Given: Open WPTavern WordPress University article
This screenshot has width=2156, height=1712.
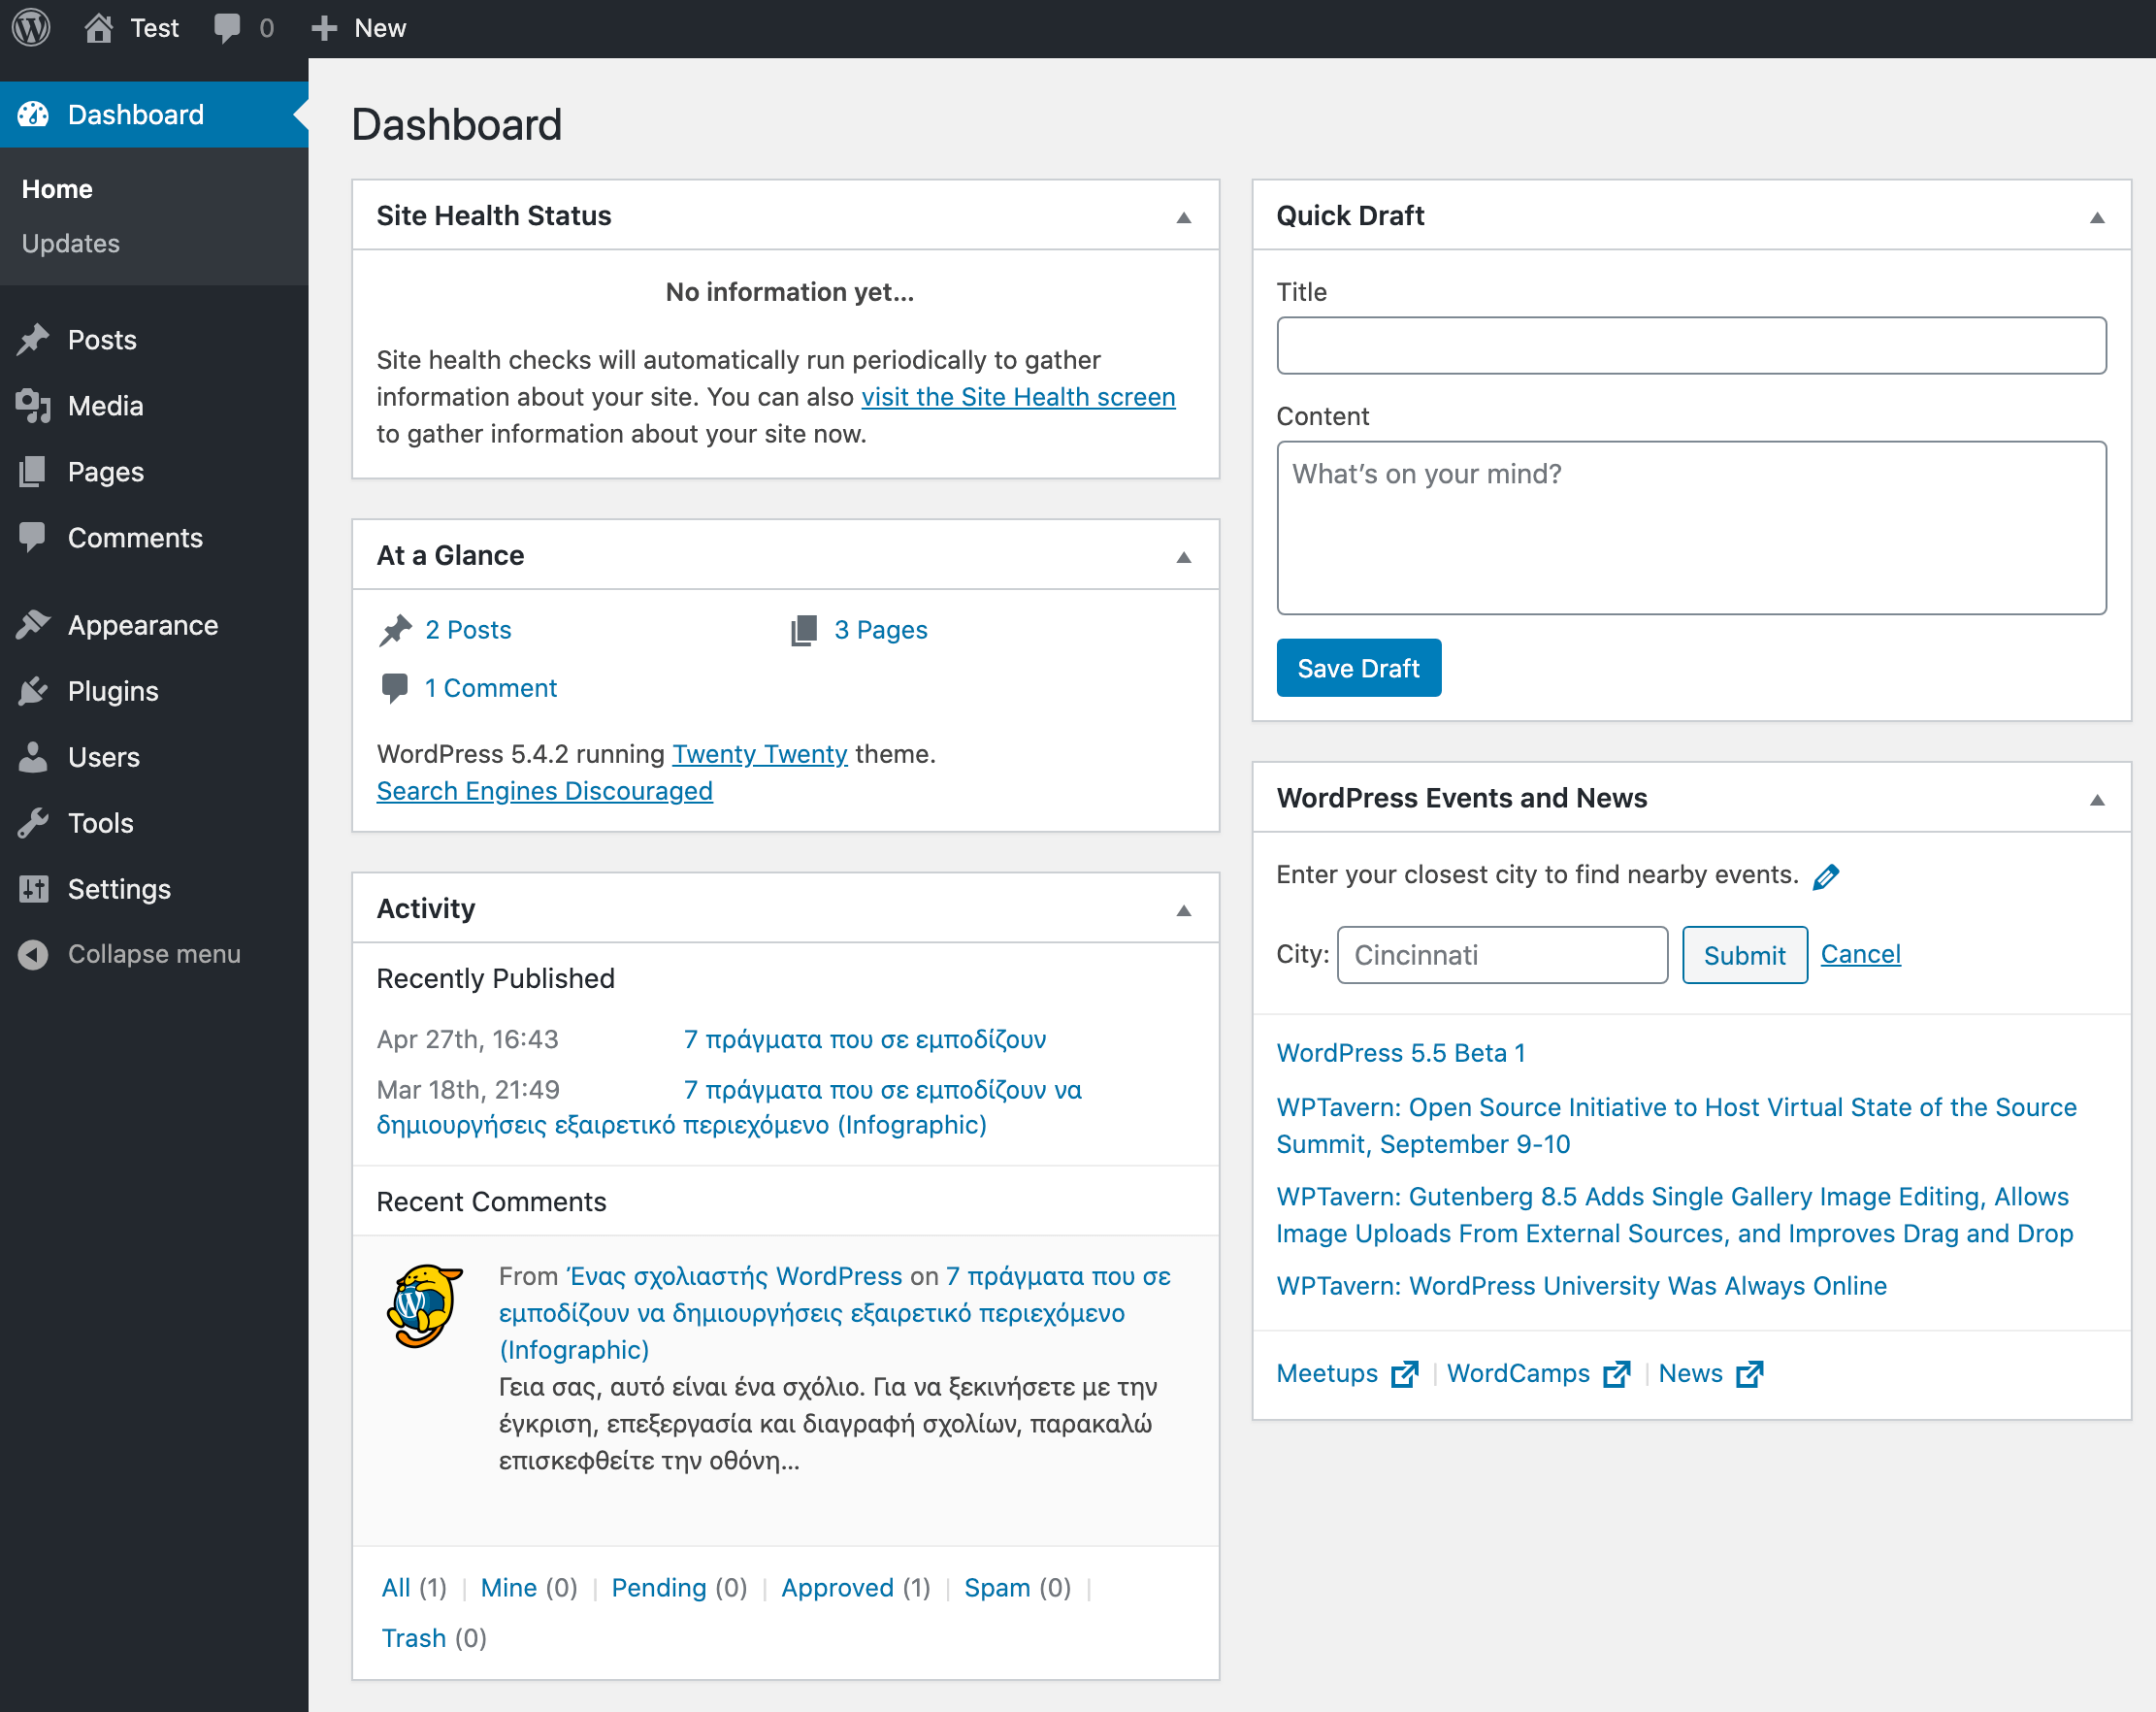Looking at the screenshot, I should (x=1582, y=1286).
